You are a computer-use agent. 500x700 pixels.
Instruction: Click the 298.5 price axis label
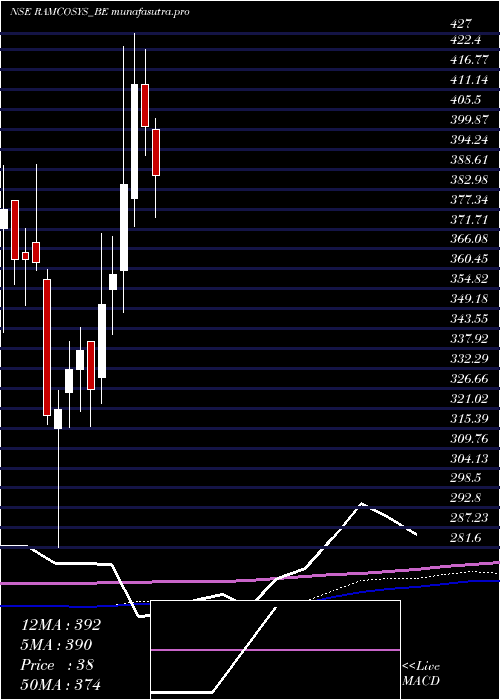[x=465, y=478]
